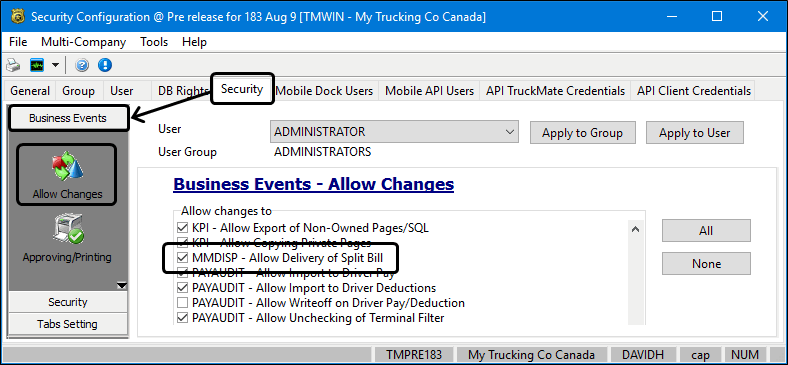The width and height of the screenshot is (788, 365).
Task: Uncheck KPI Allow Export of Non-Owned Pages/SQL
Action: 182,228
